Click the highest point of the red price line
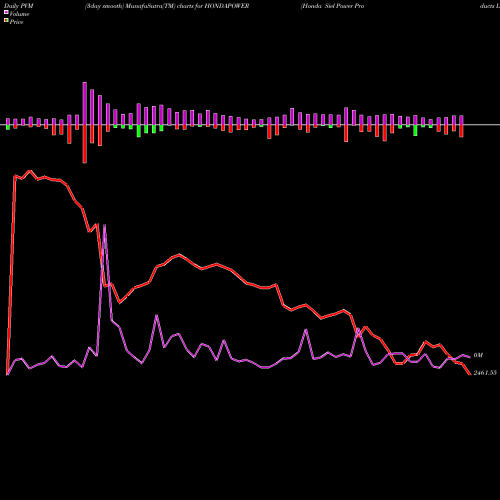This screenshot has height=500, width=500. point(30,171)
